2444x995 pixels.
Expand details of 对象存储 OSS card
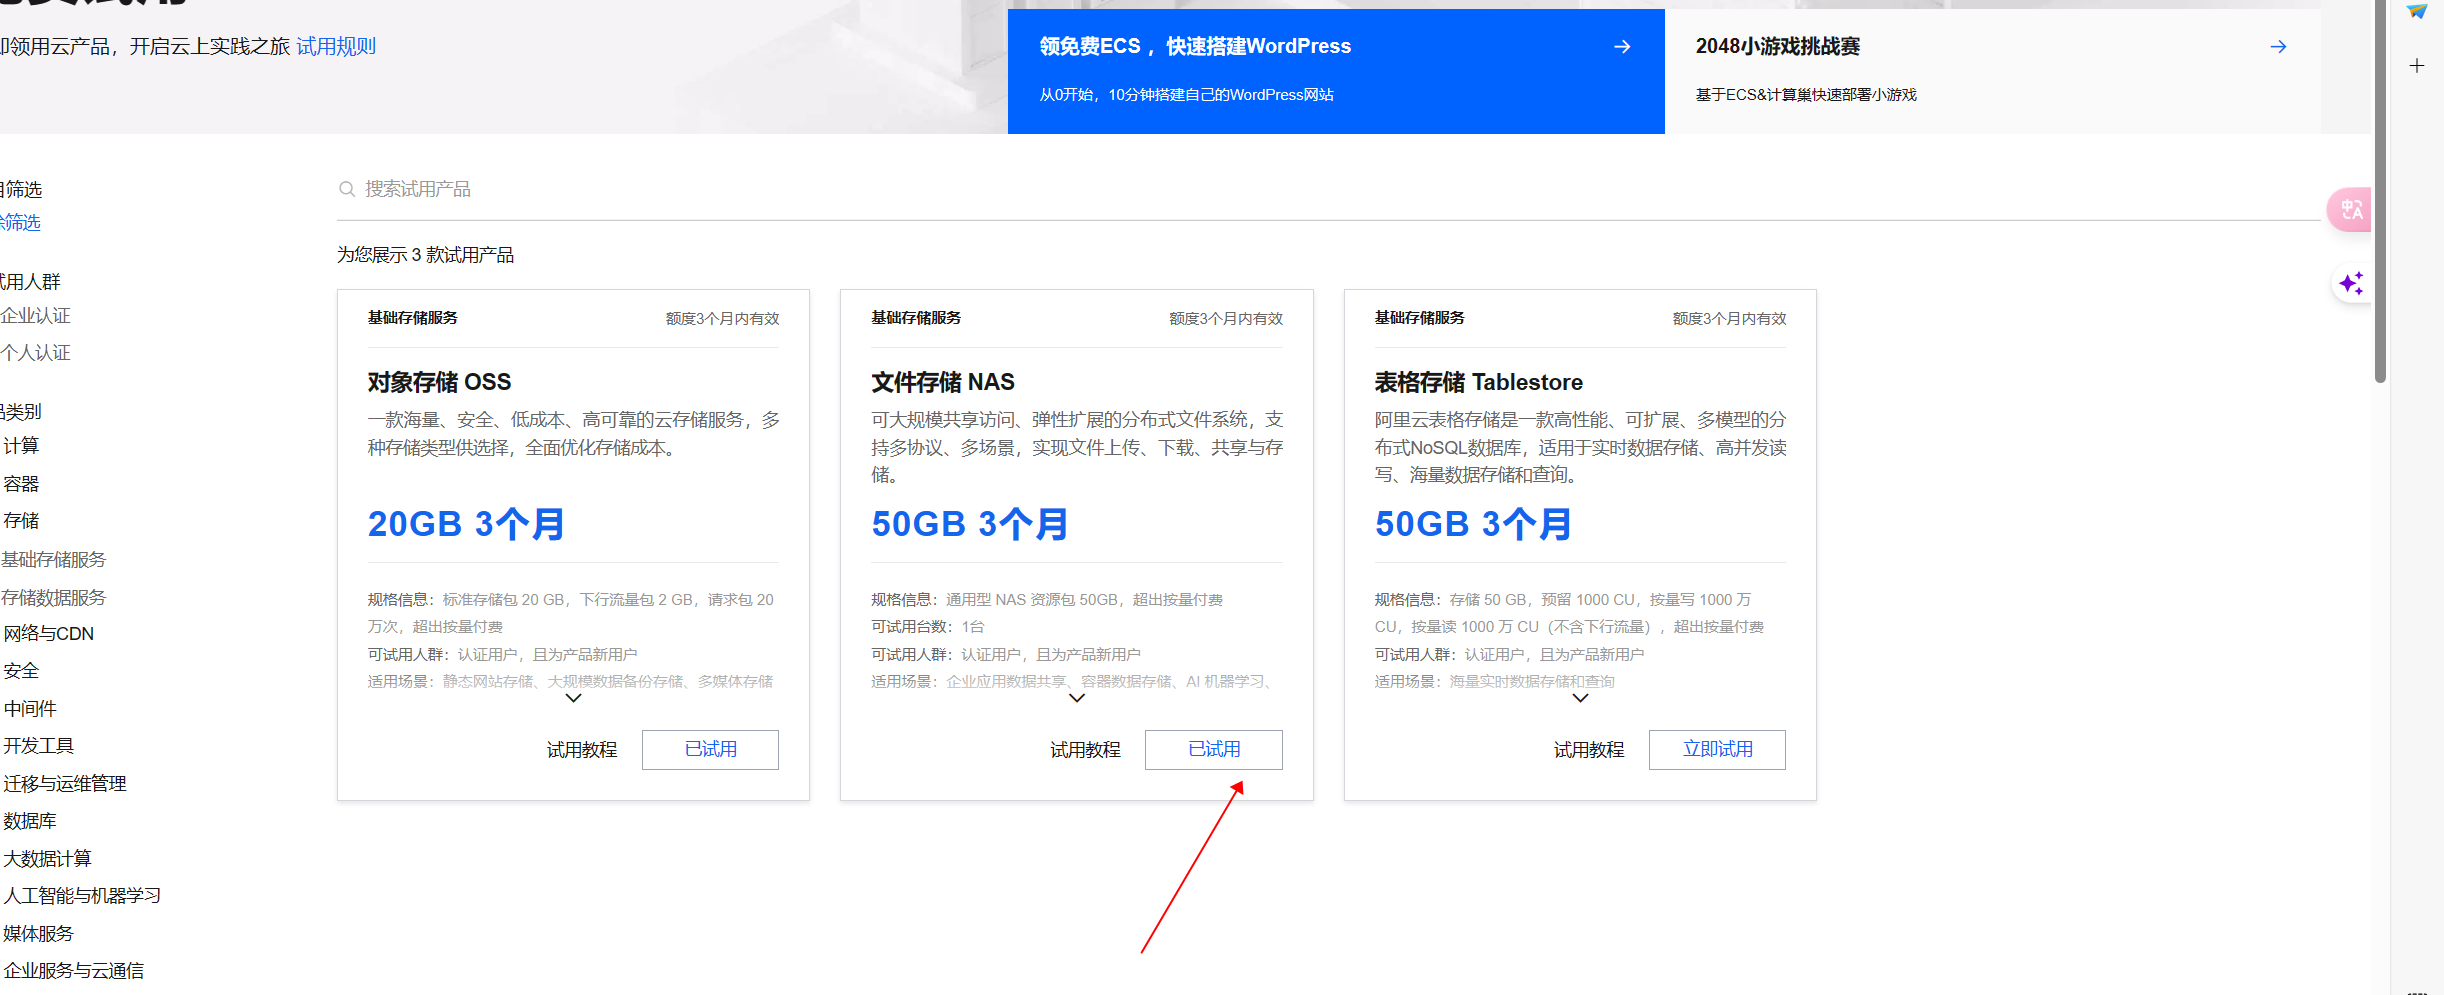573,698
